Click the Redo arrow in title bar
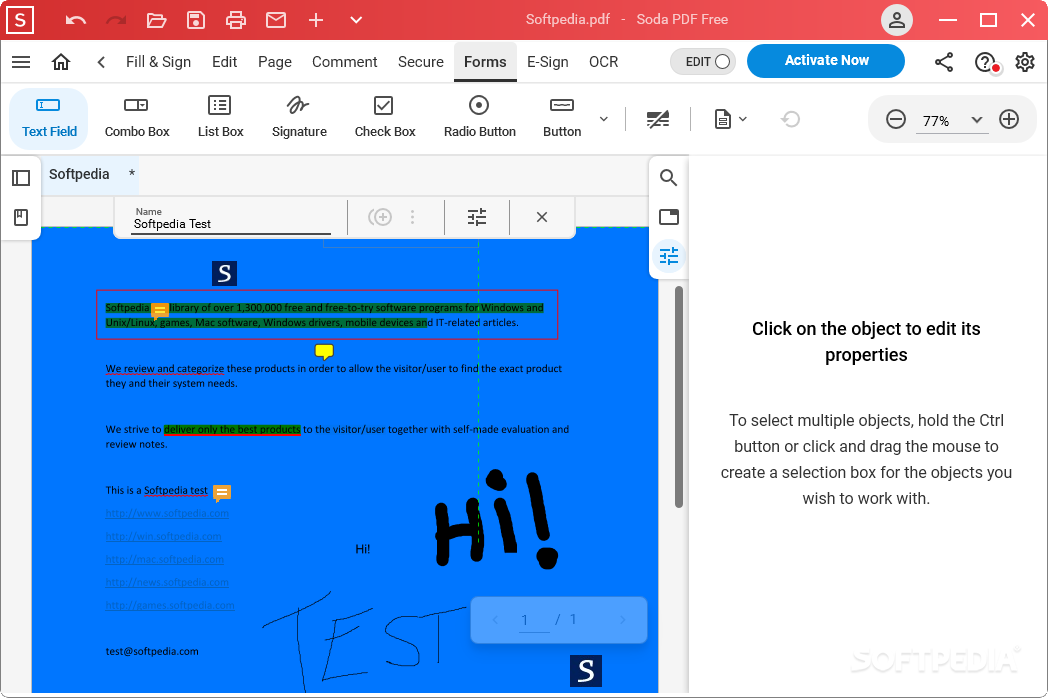This screenshot has width=1048, height=698. point(116,20)
